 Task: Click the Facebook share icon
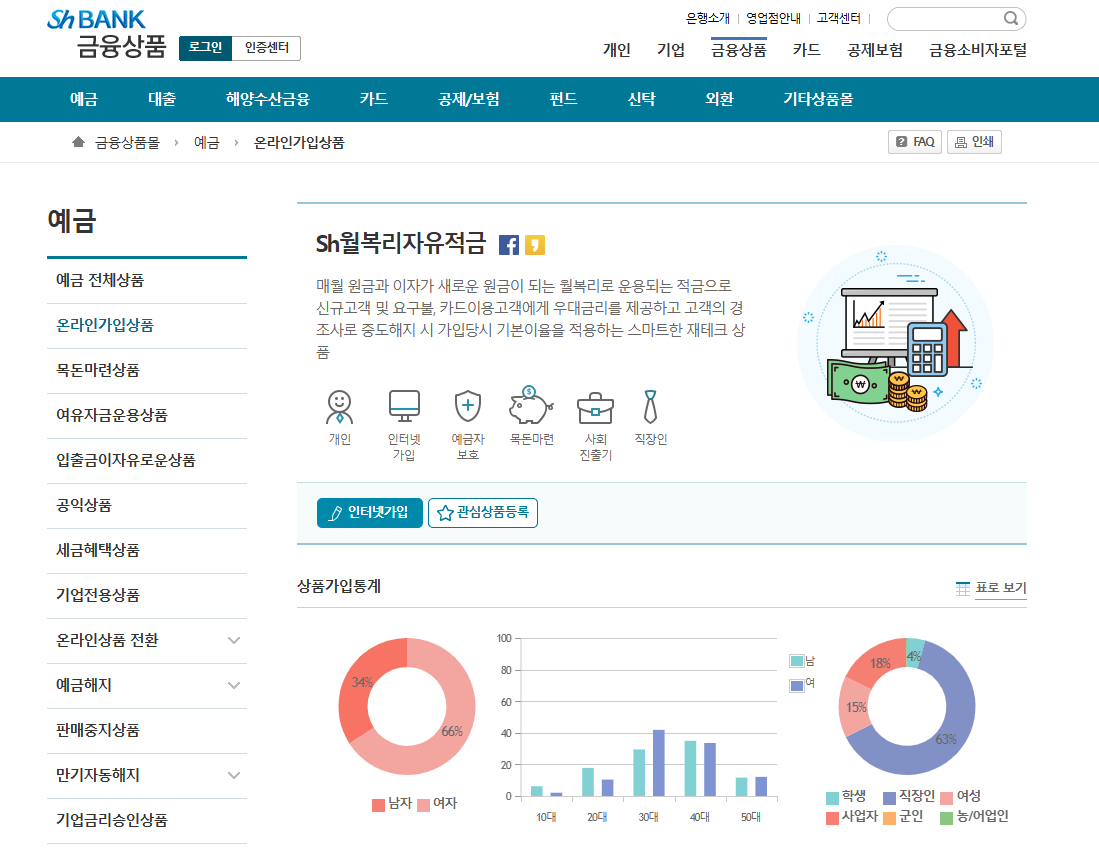point(509,244)
